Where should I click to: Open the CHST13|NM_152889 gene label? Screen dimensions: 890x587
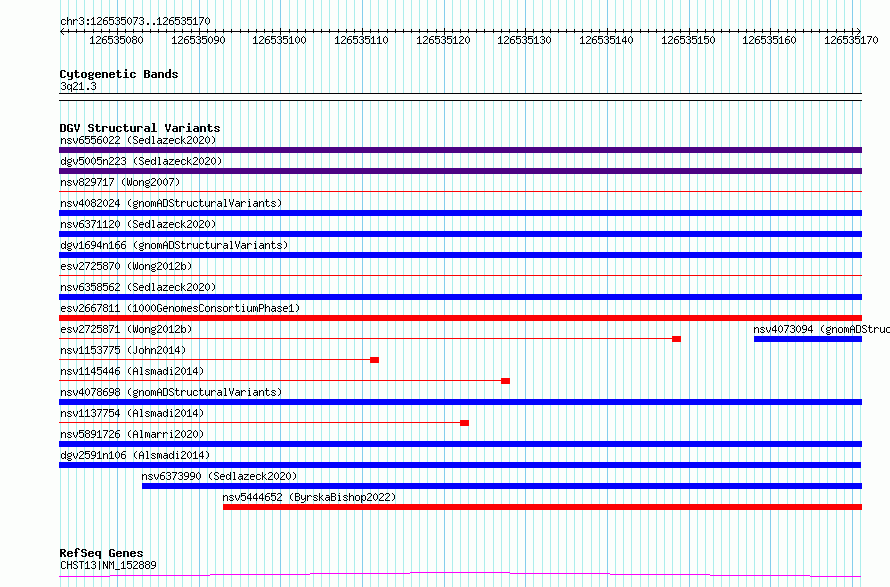[108, 565]
